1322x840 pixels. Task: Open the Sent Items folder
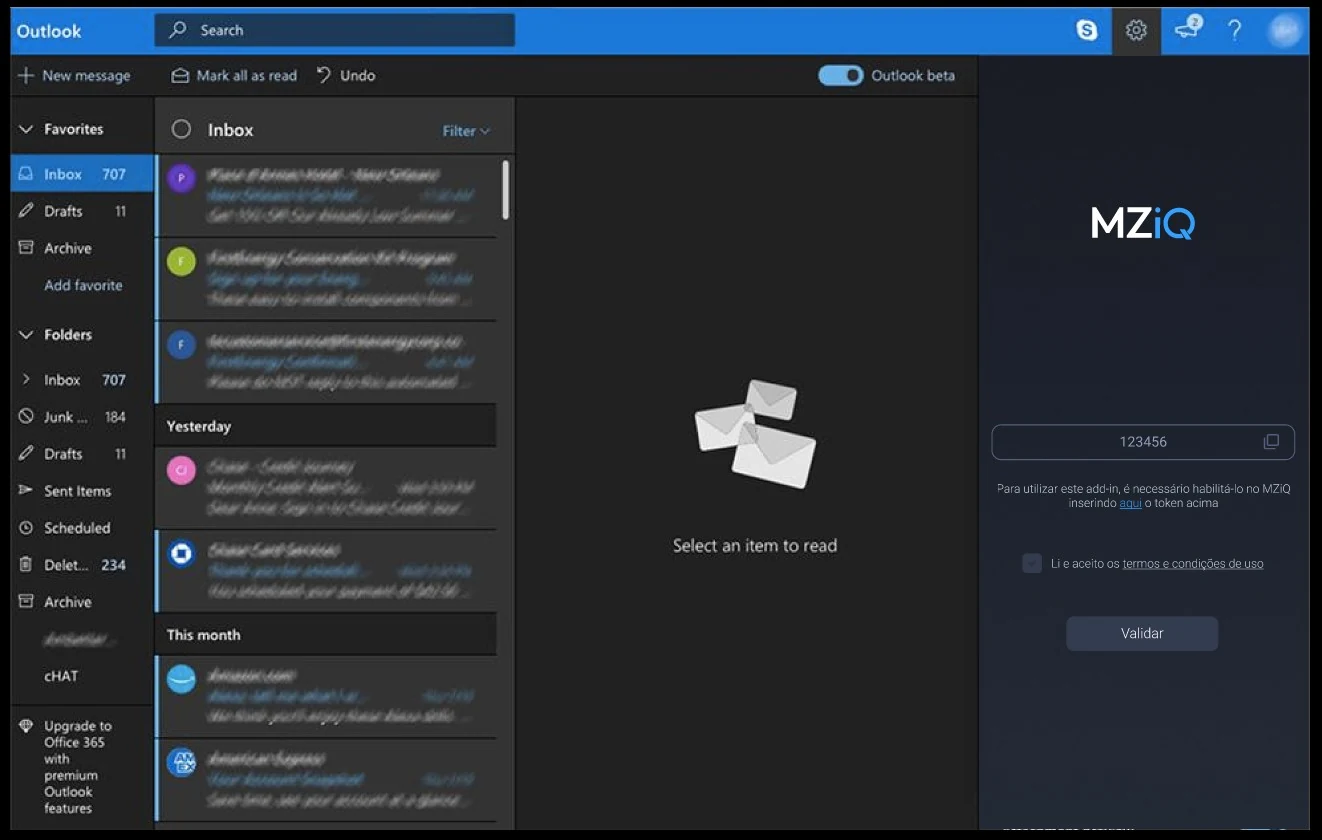click(82, 491)
